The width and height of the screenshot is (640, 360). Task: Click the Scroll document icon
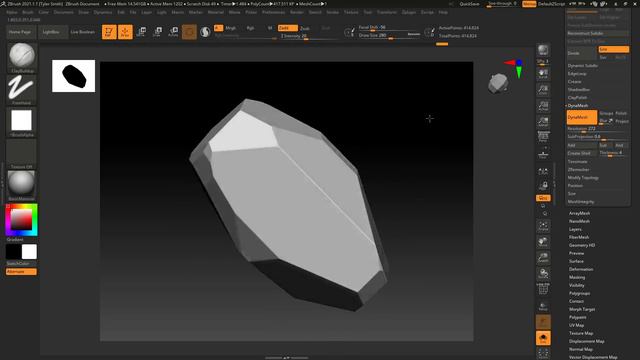(543, 74)
